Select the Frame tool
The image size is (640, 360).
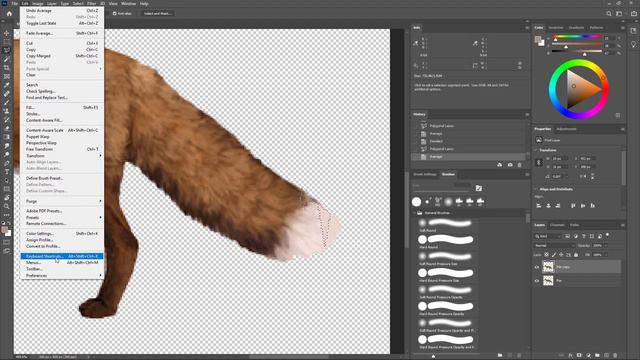7,76
